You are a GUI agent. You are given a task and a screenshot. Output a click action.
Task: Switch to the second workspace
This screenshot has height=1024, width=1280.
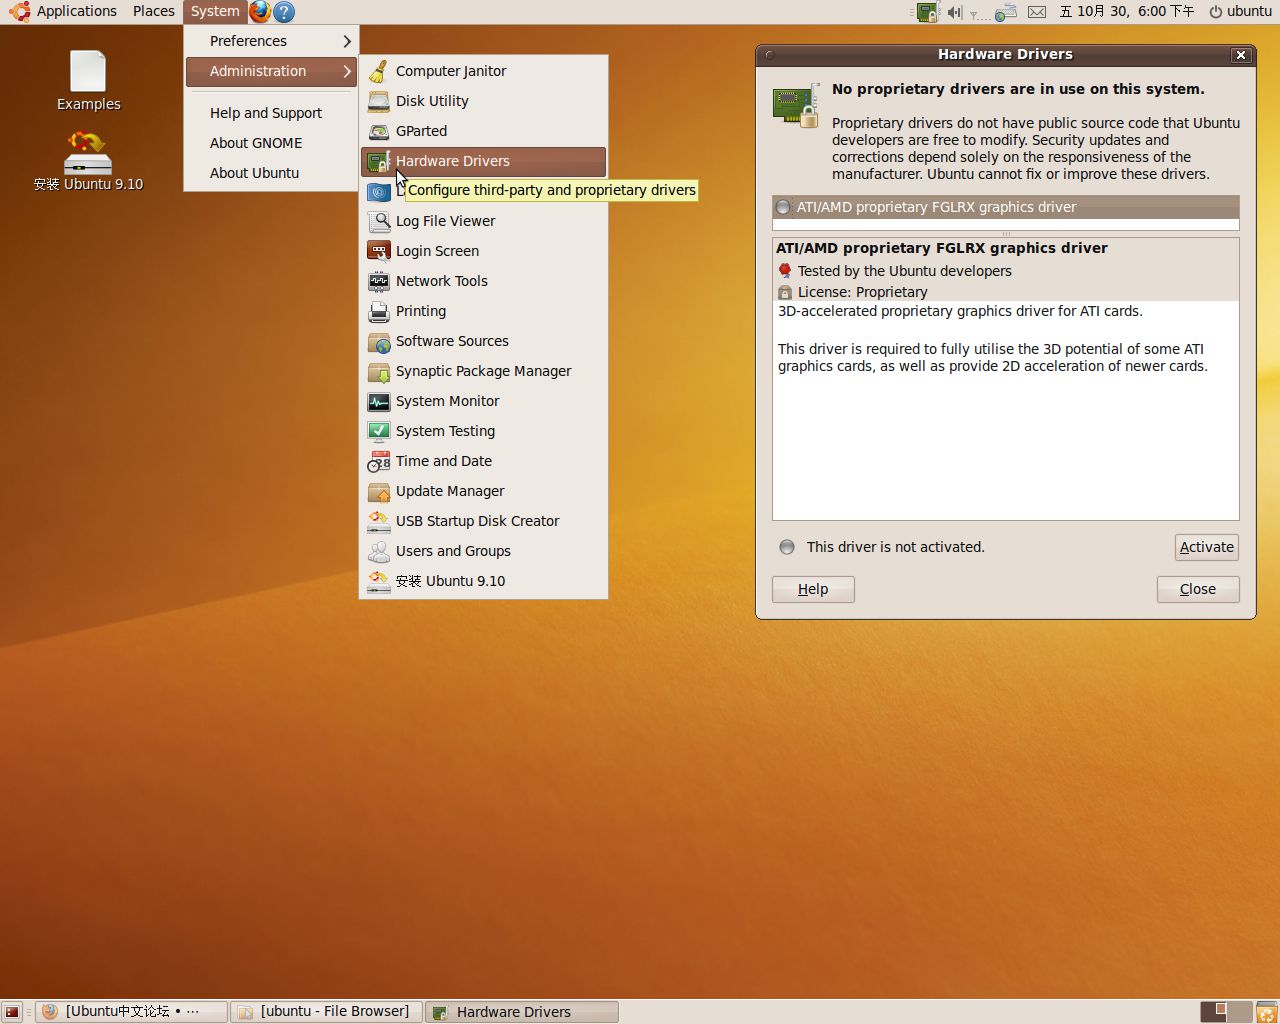point(1239,1012)
